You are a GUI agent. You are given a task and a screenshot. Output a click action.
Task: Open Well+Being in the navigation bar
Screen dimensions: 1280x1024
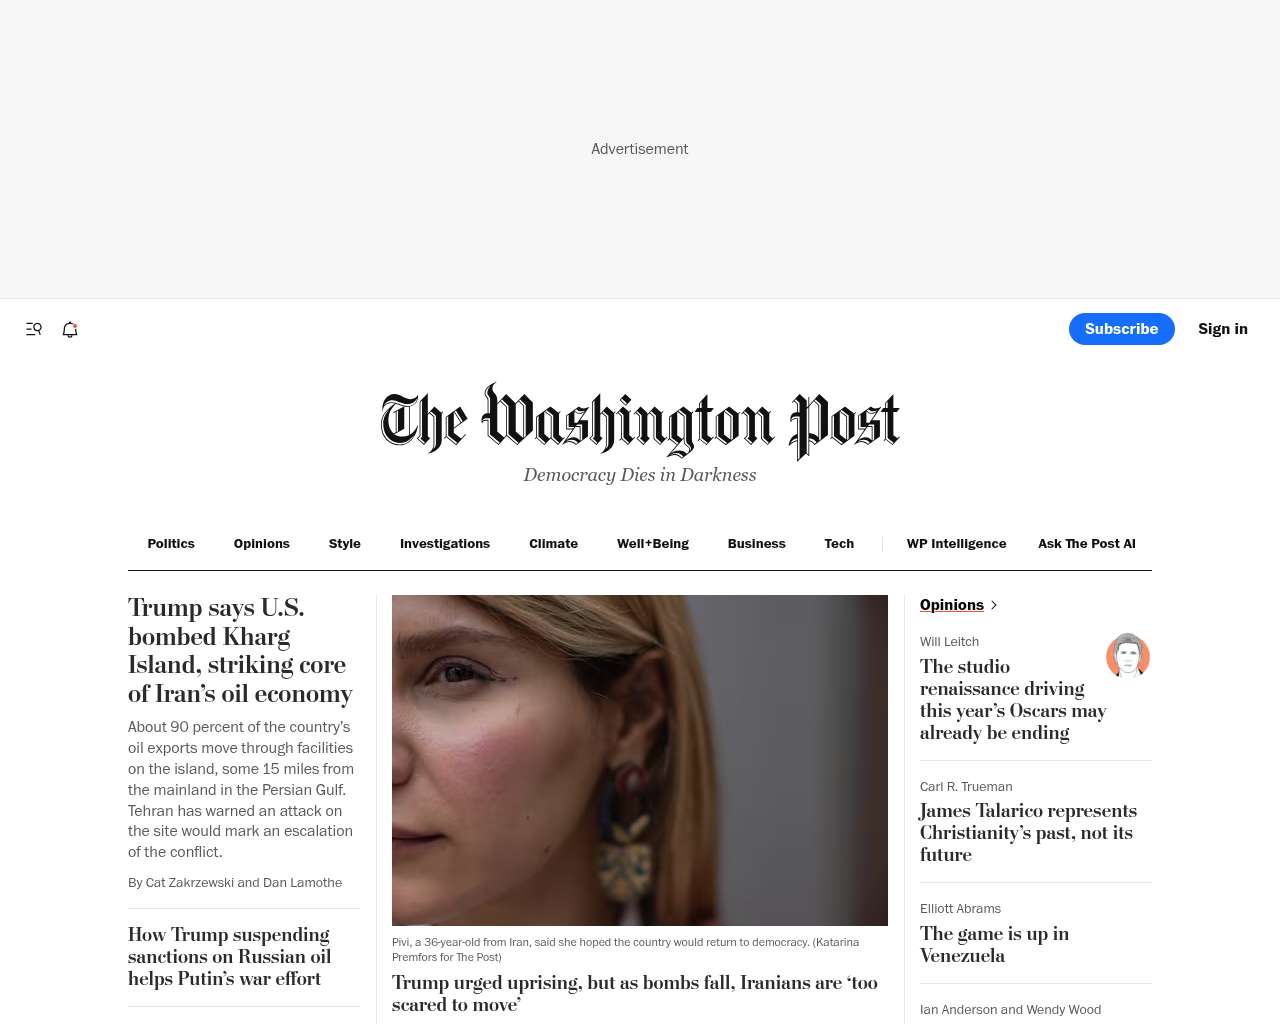[653, 544]
